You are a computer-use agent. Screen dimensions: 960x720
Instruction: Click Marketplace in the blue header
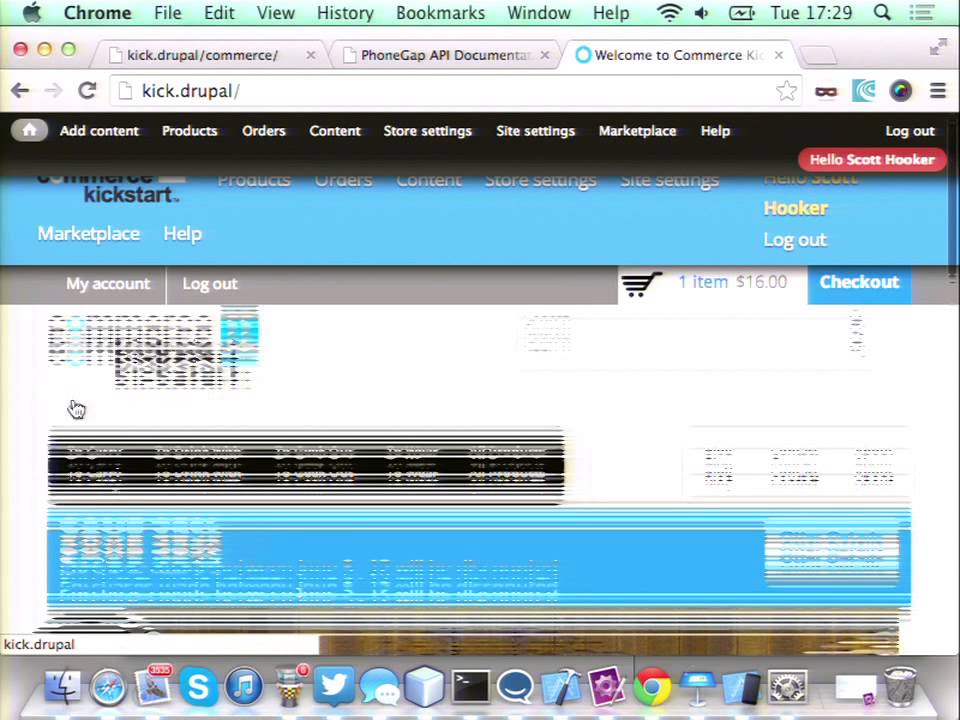(x=89, y=234)
